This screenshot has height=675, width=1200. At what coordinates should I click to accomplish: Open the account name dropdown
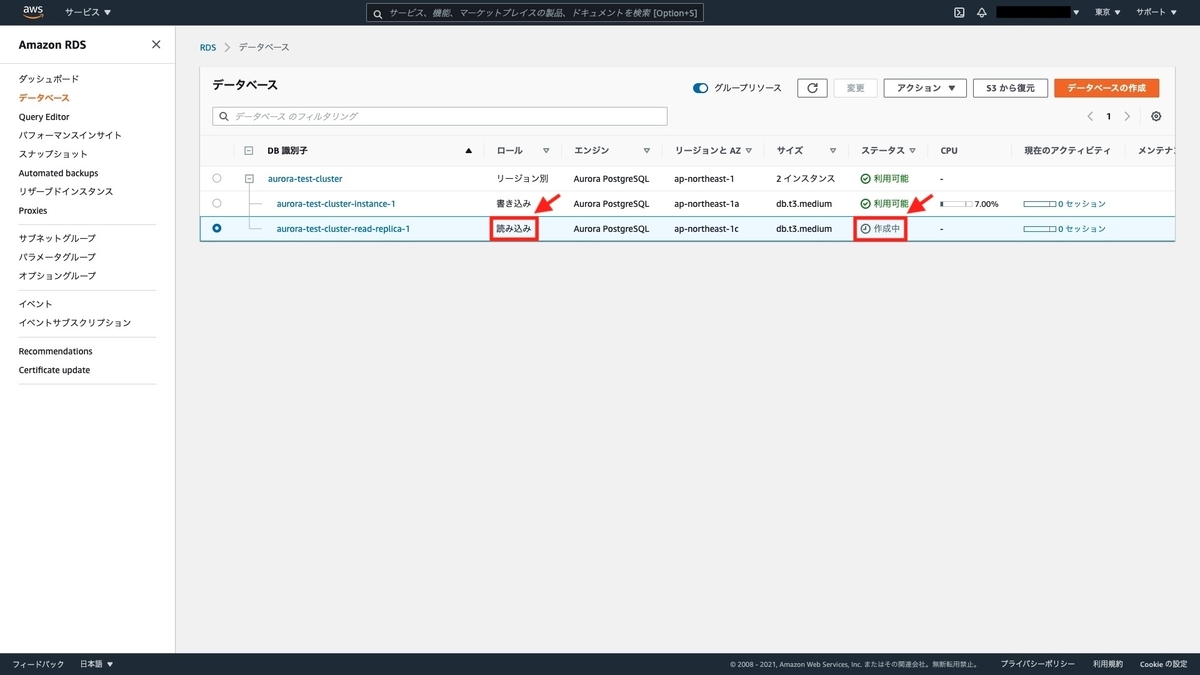pos(1038,12)
